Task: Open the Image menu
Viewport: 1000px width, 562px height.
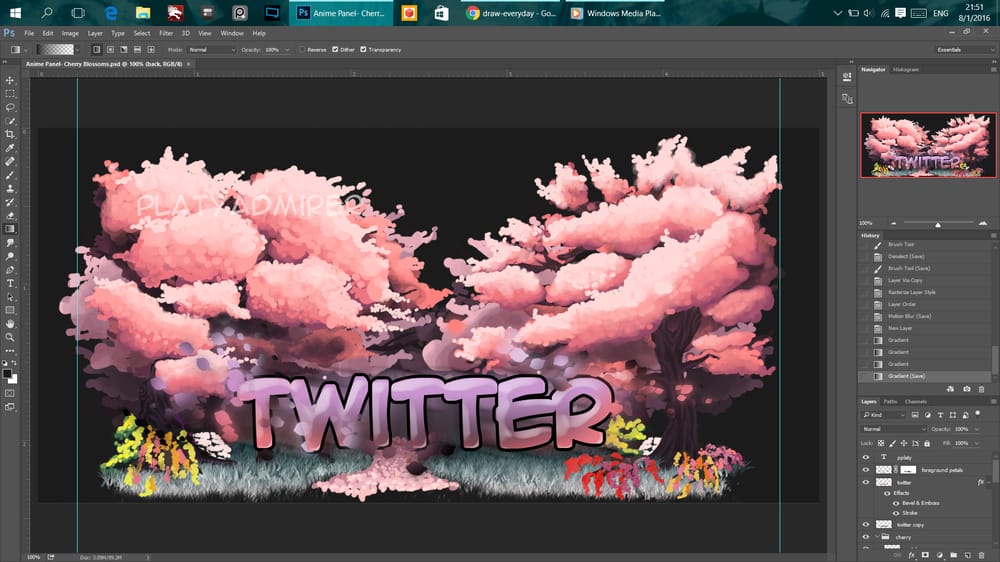Action: 70,33
